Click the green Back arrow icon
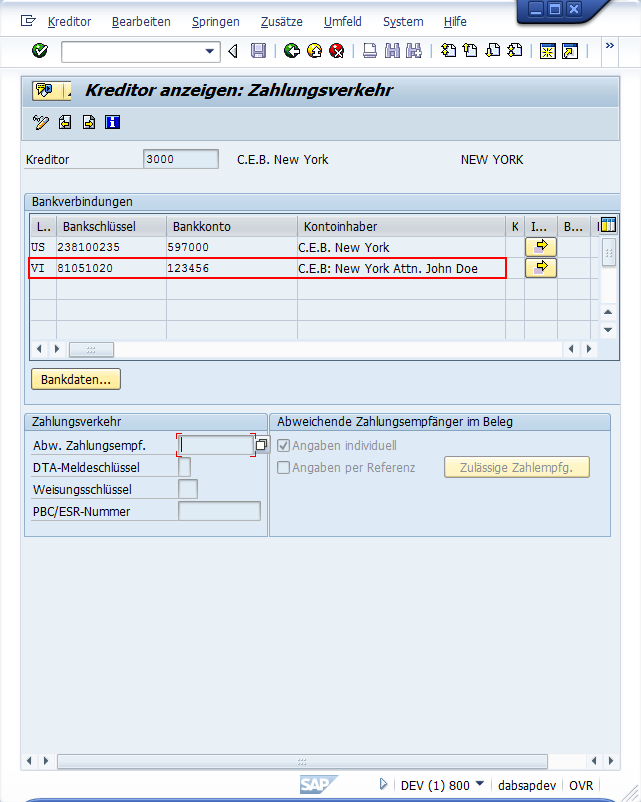Screen dimensions: 641x802 click(x=292, y=51)
